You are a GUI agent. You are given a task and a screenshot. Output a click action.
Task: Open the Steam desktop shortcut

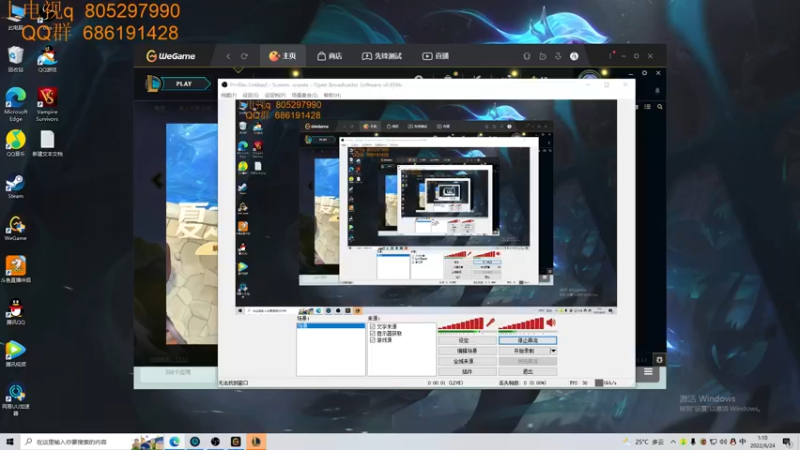(x=15, y=186)
